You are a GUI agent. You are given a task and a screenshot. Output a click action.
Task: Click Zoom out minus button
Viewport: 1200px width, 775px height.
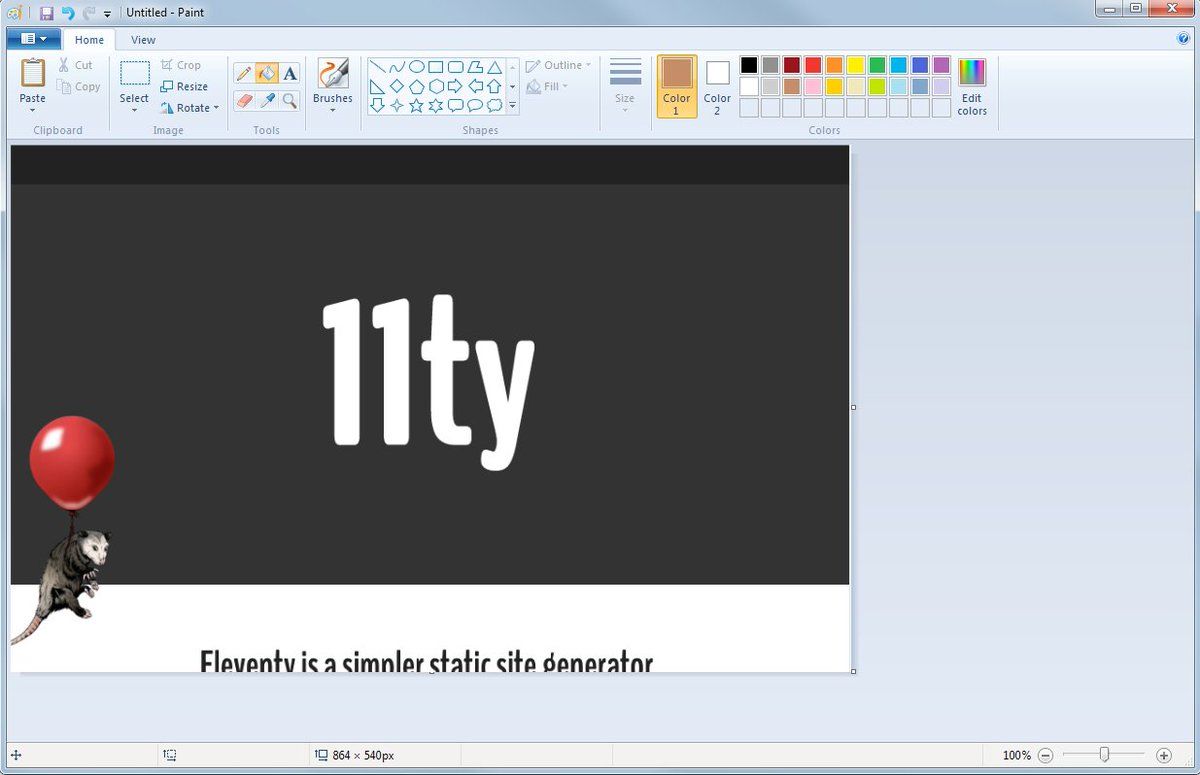[x=1045, y=756]
